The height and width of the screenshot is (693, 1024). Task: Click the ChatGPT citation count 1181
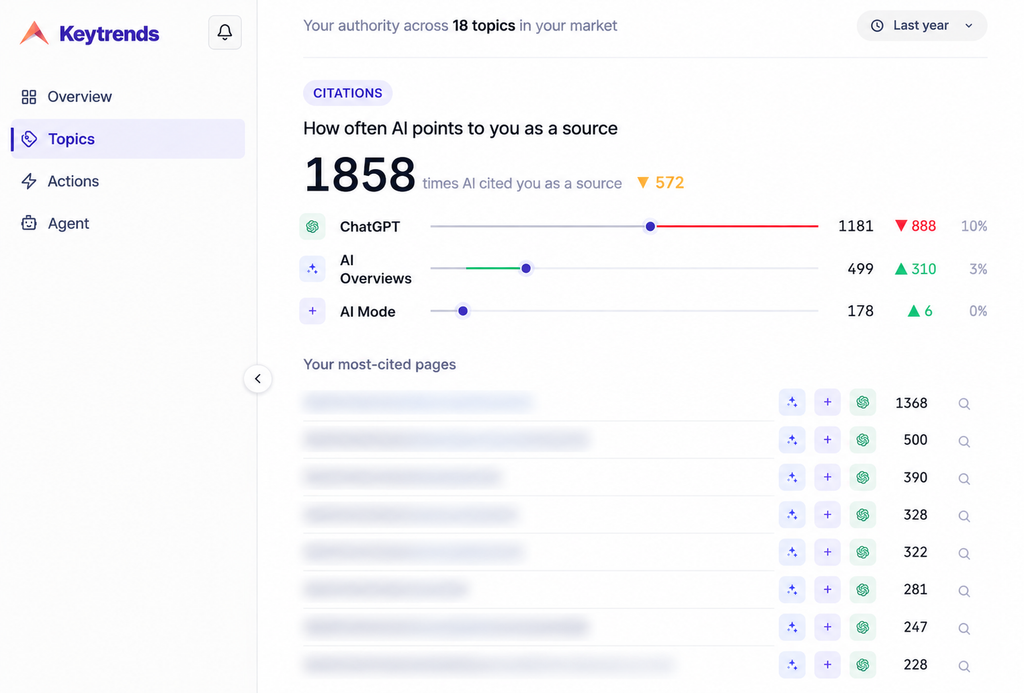click(856, 226)
